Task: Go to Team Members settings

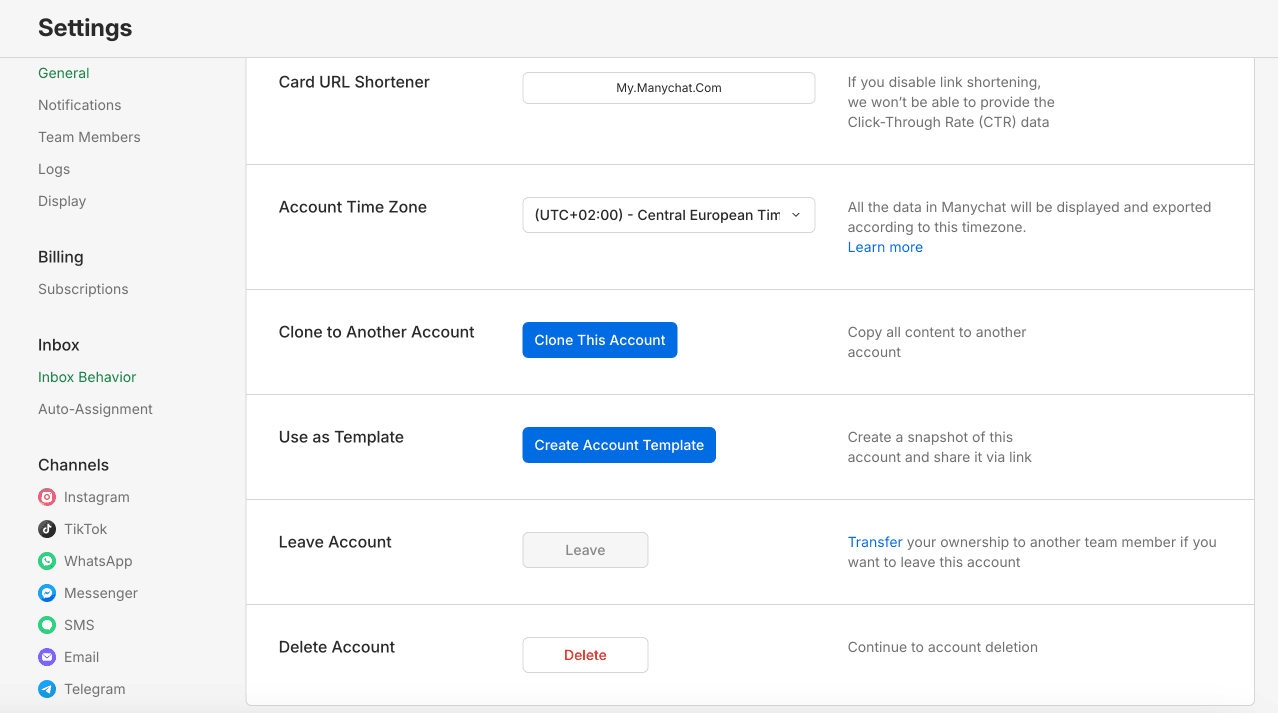Action: [89, 137]
